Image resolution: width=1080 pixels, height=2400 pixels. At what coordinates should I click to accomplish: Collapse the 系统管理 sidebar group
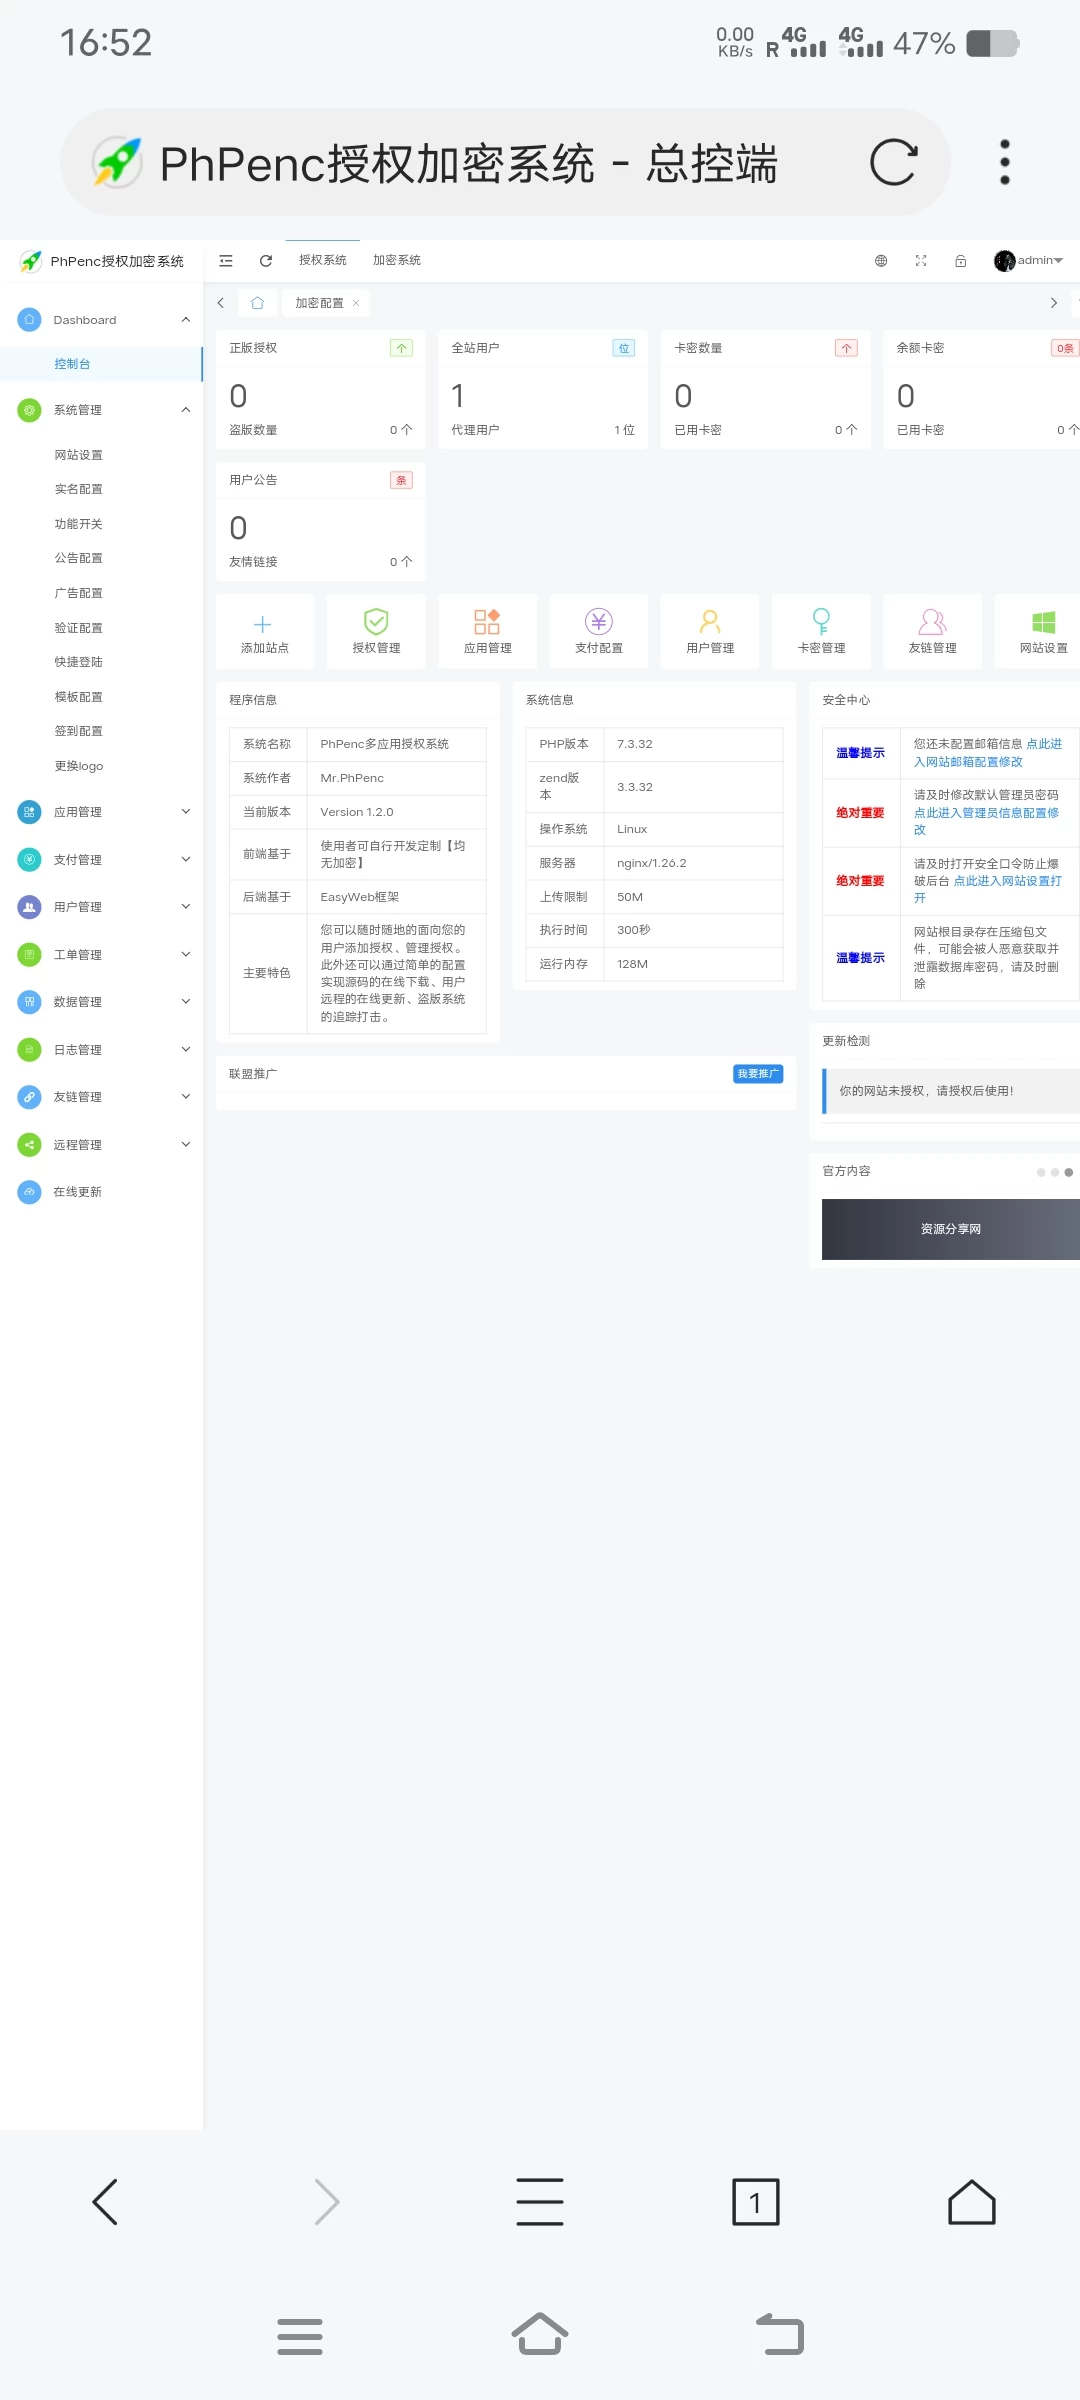[186, 410]
